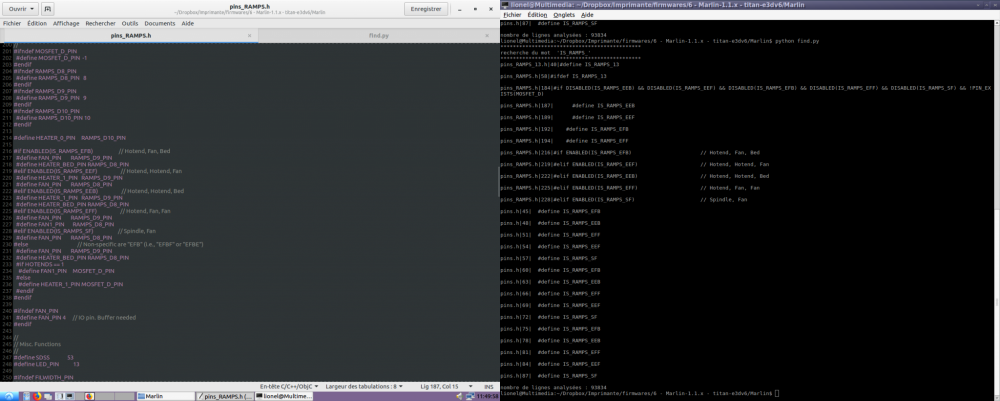Click the '#define HEATER_0_PIN RAMPS_D10_PIN' code line
Image resolution: width=1000 pixels, height=401 pixels.
click(x=70, y=137)
